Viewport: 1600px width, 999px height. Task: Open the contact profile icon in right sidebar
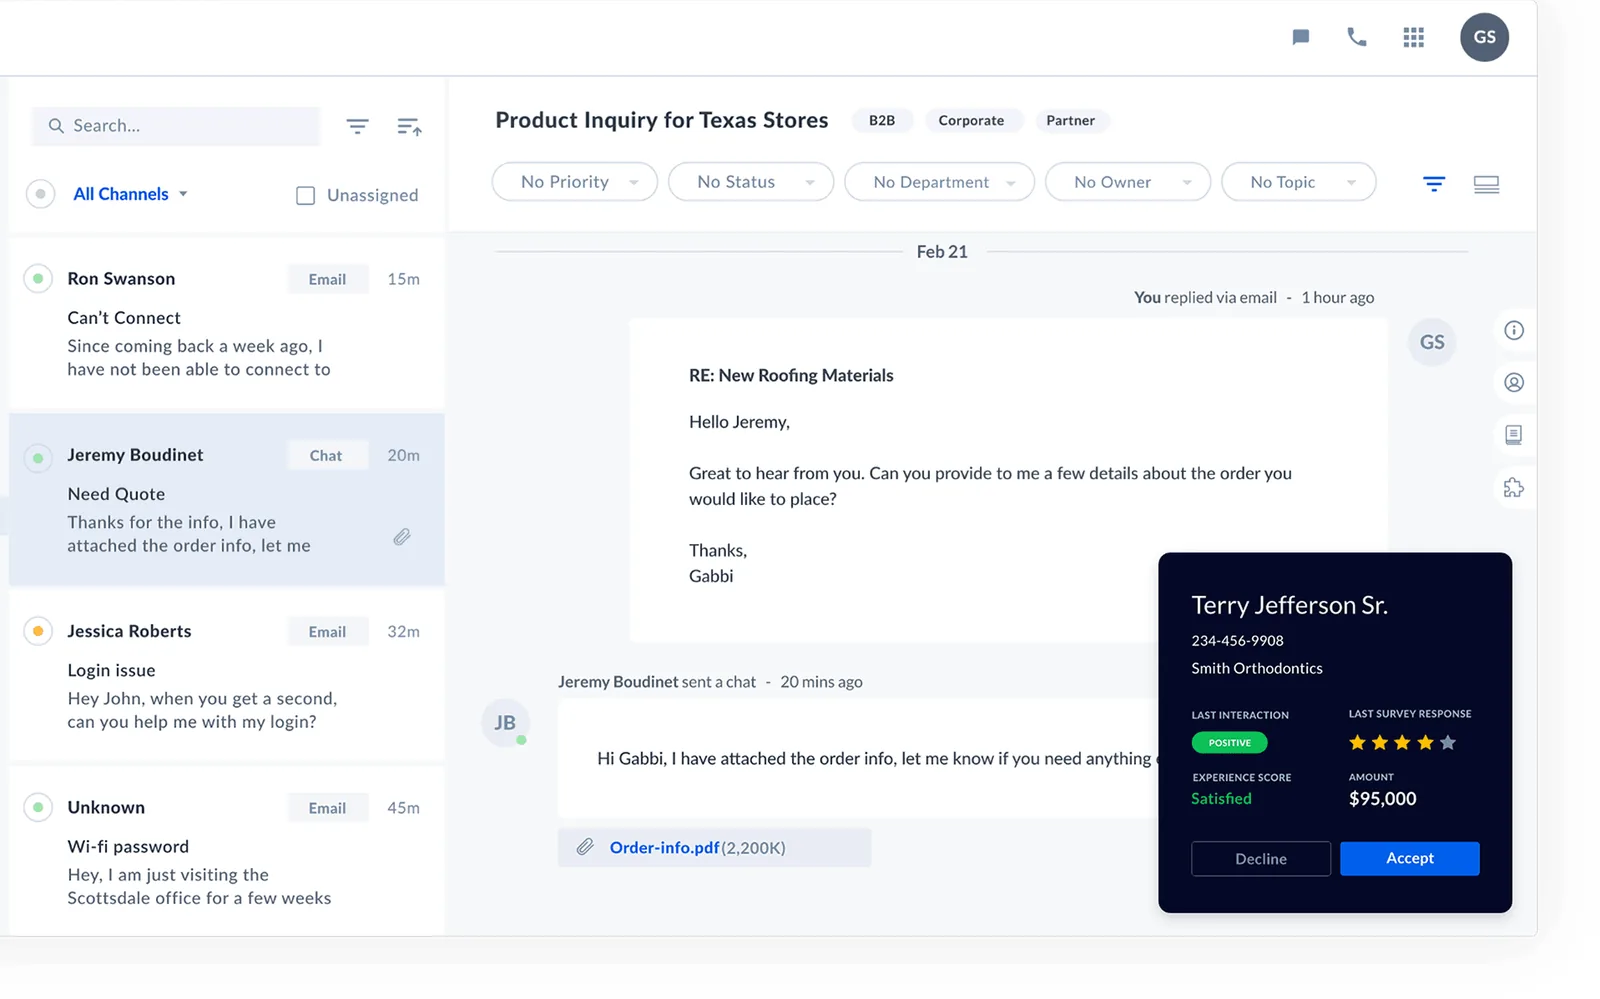click(1514, 382)
